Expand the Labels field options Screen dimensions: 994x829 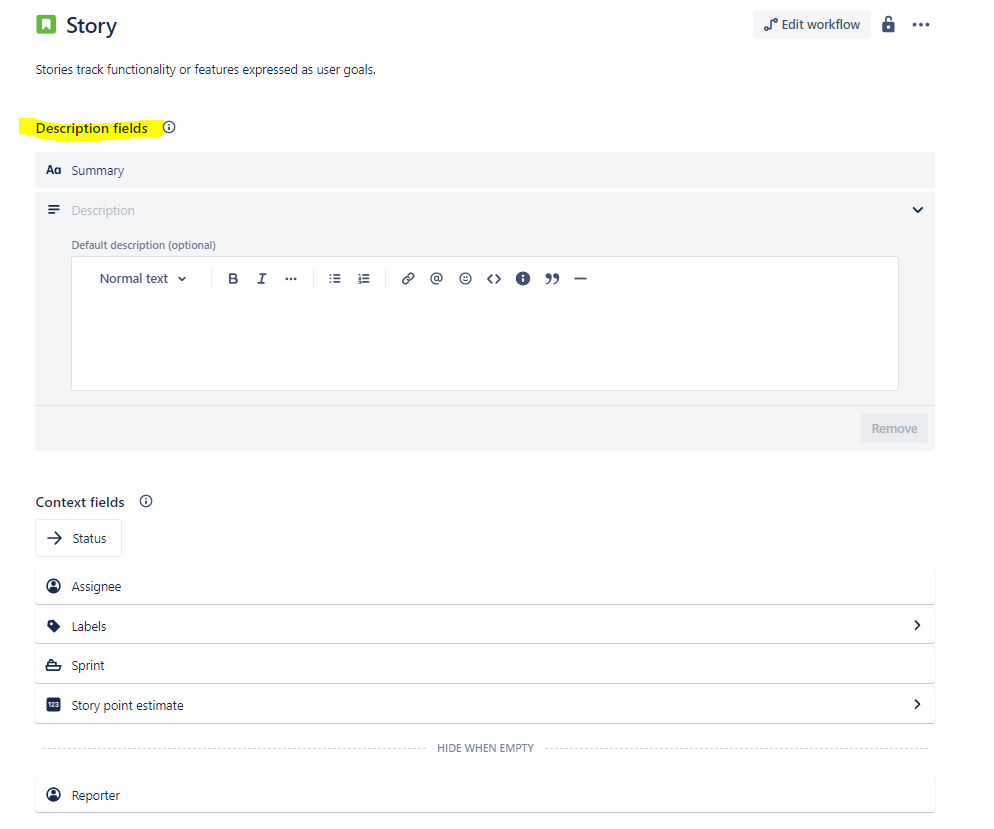[917, 626]
